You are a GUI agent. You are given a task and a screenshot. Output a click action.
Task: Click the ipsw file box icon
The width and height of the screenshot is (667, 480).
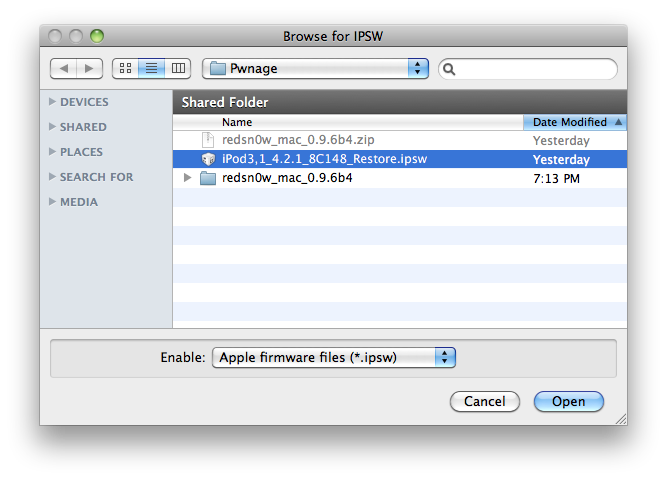[208, 159]
